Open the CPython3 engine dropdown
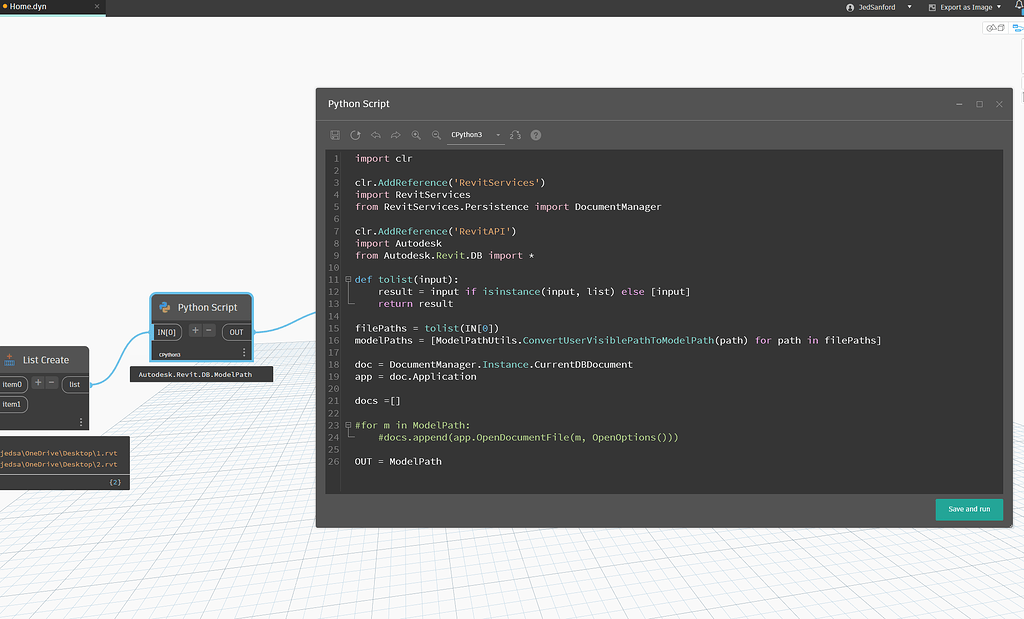This screenshot has height=619, width=1024. (497, 134)
